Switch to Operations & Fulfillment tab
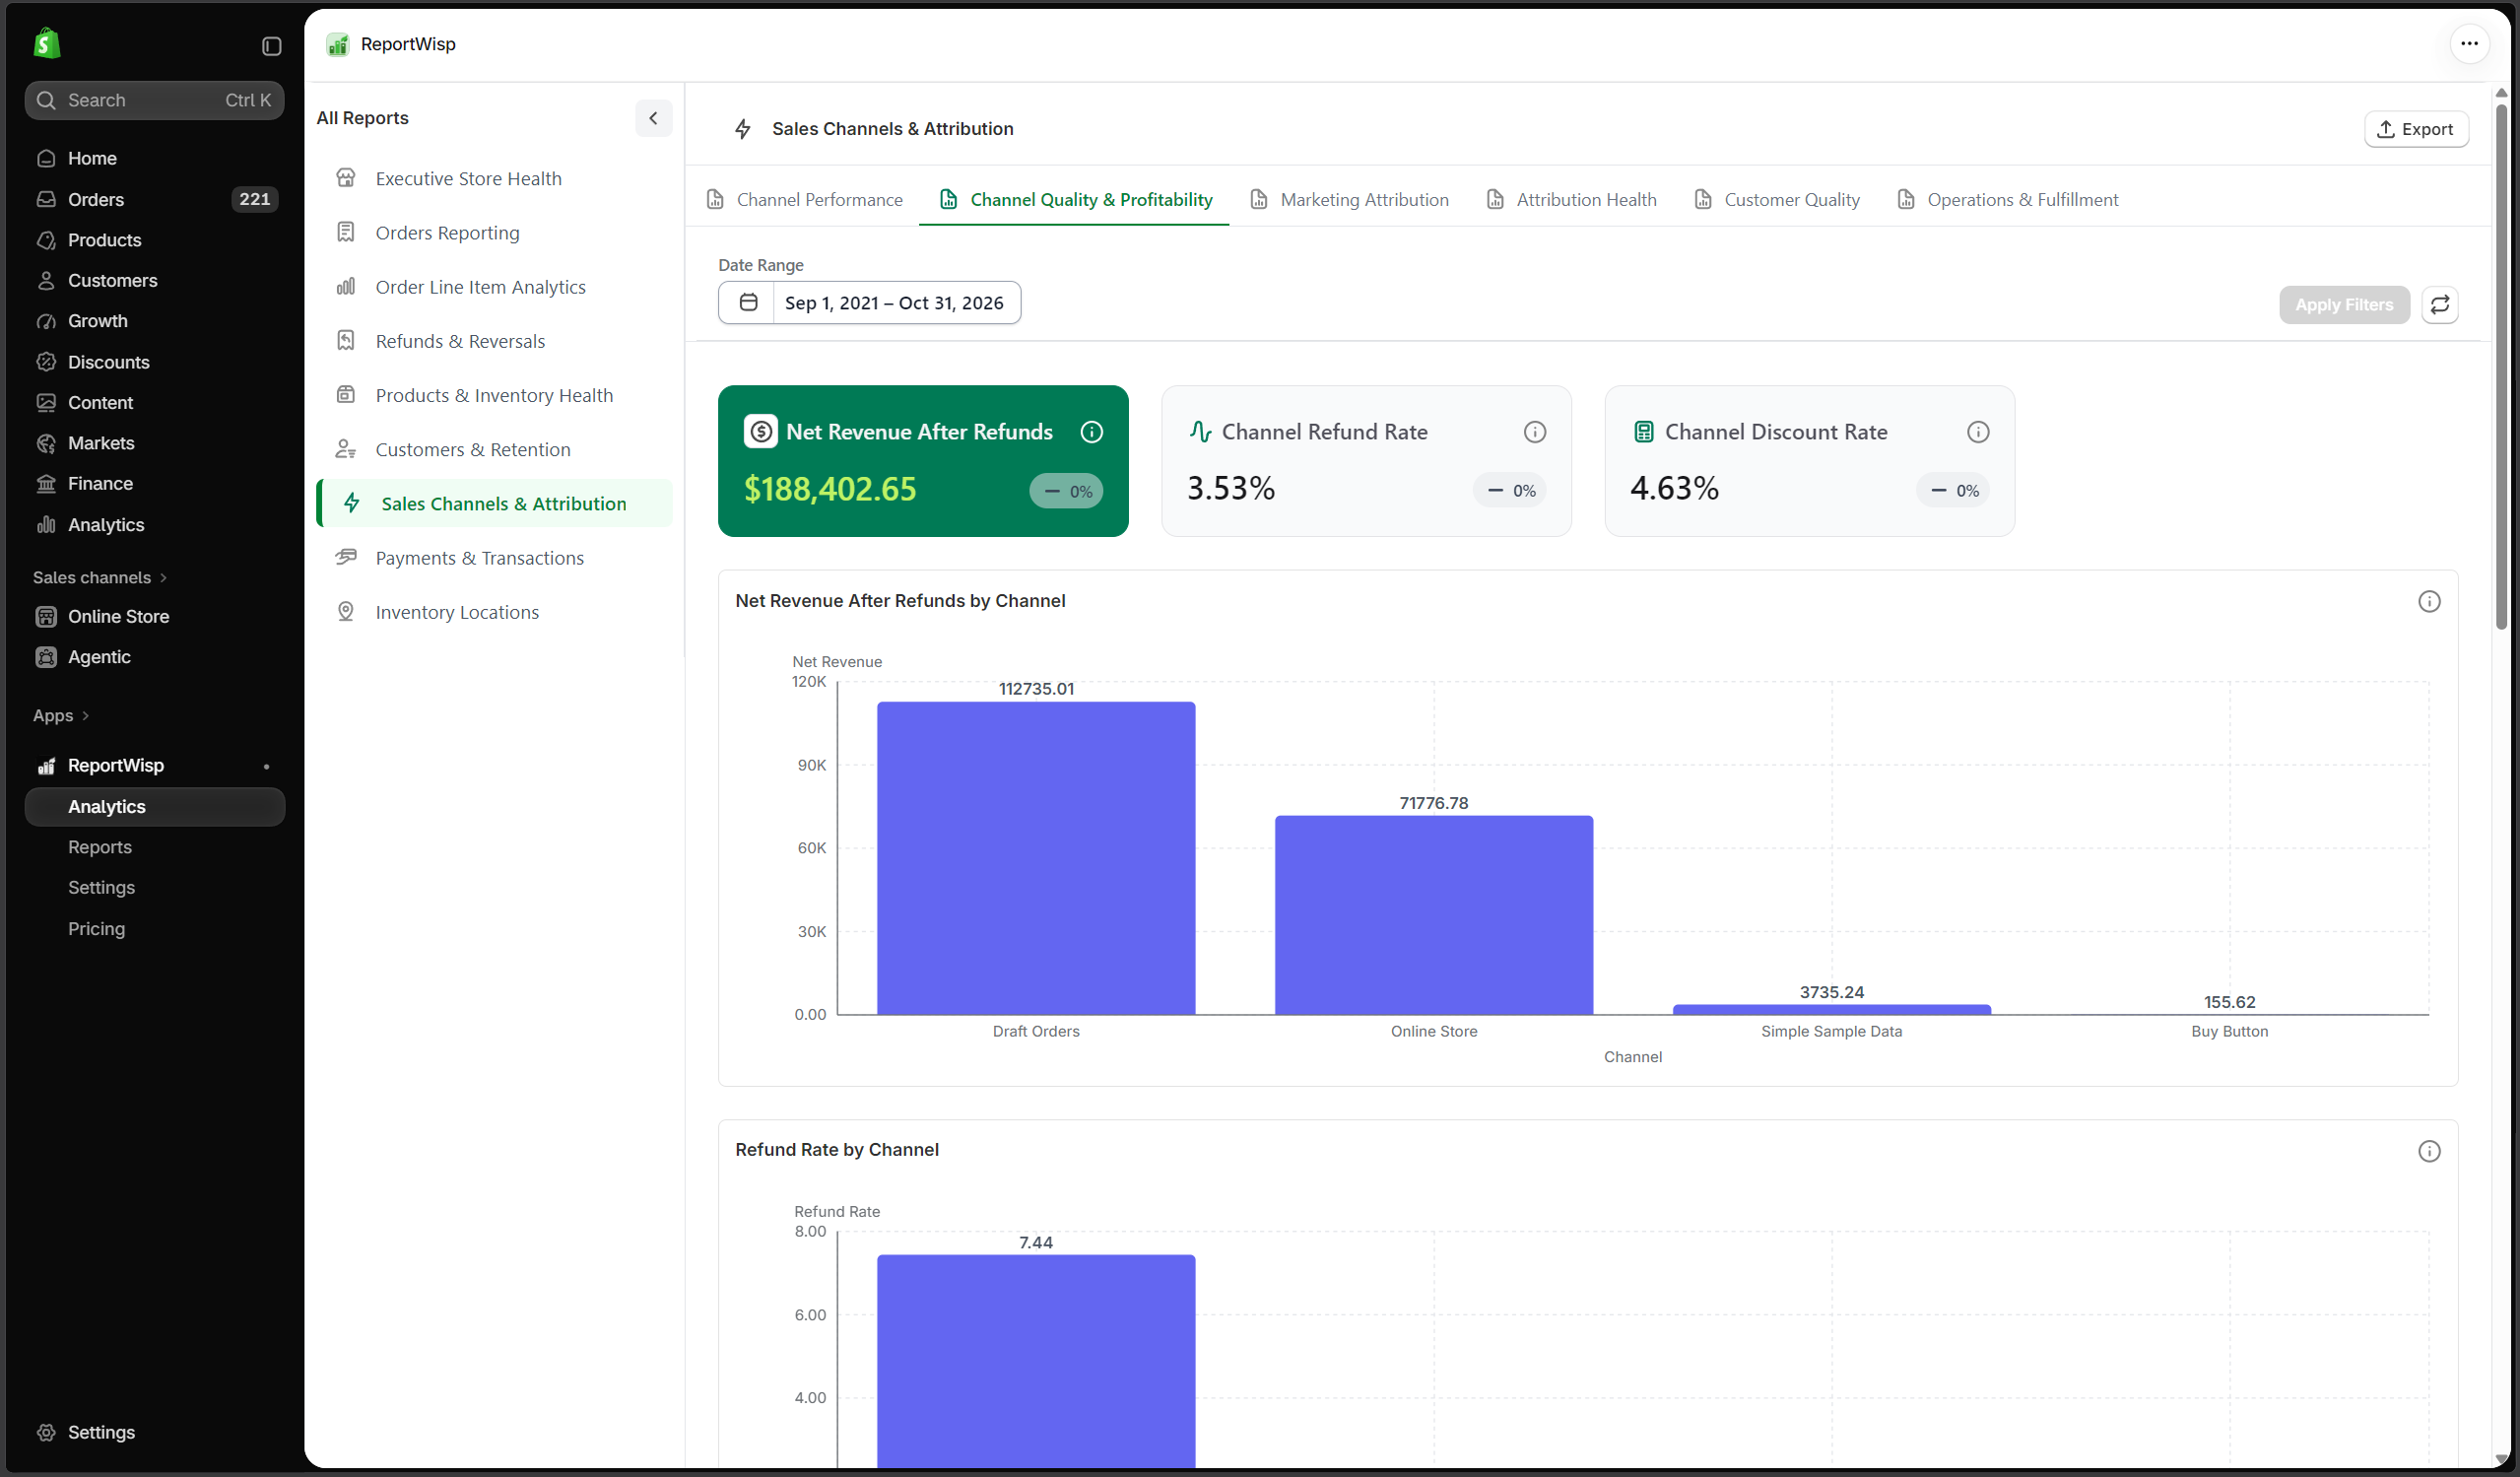This screenshot has width=2520, height=1477. coord(2007,200)
